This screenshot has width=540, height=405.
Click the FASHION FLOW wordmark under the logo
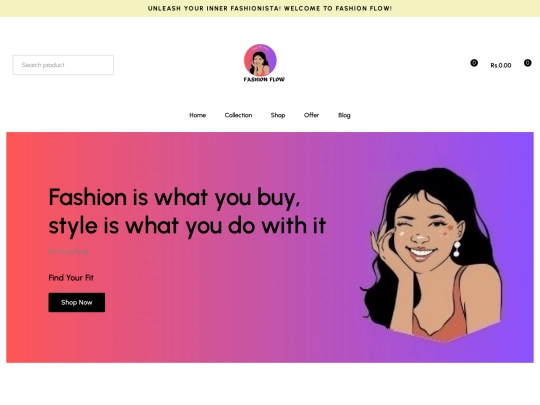264,80
